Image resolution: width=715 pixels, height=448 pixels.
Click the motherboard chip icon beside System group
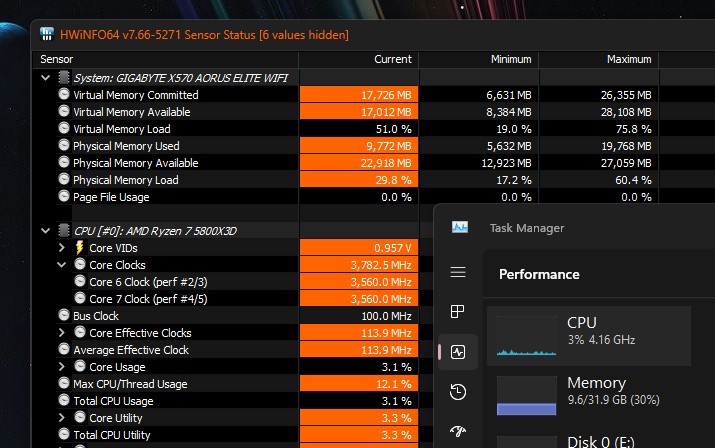pos(64,77)
